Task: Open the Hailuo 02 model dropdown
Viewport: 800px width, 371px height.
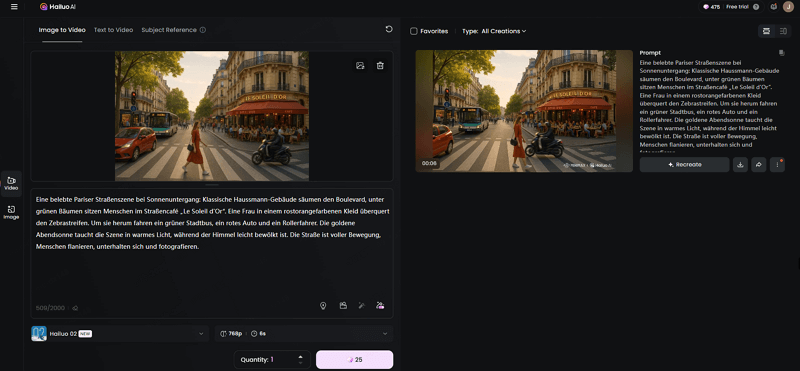Action: tap(120, 334)
